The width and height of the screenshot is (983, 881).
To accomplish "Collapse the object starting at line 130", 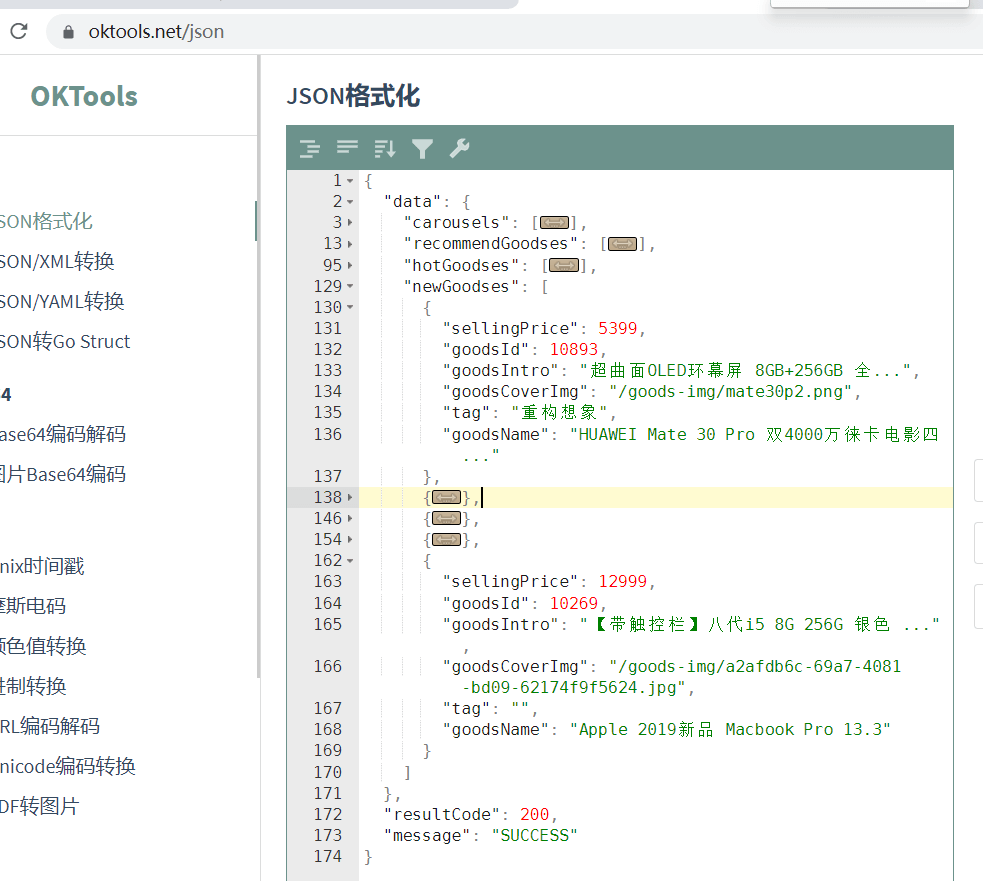I will (350, 307).
